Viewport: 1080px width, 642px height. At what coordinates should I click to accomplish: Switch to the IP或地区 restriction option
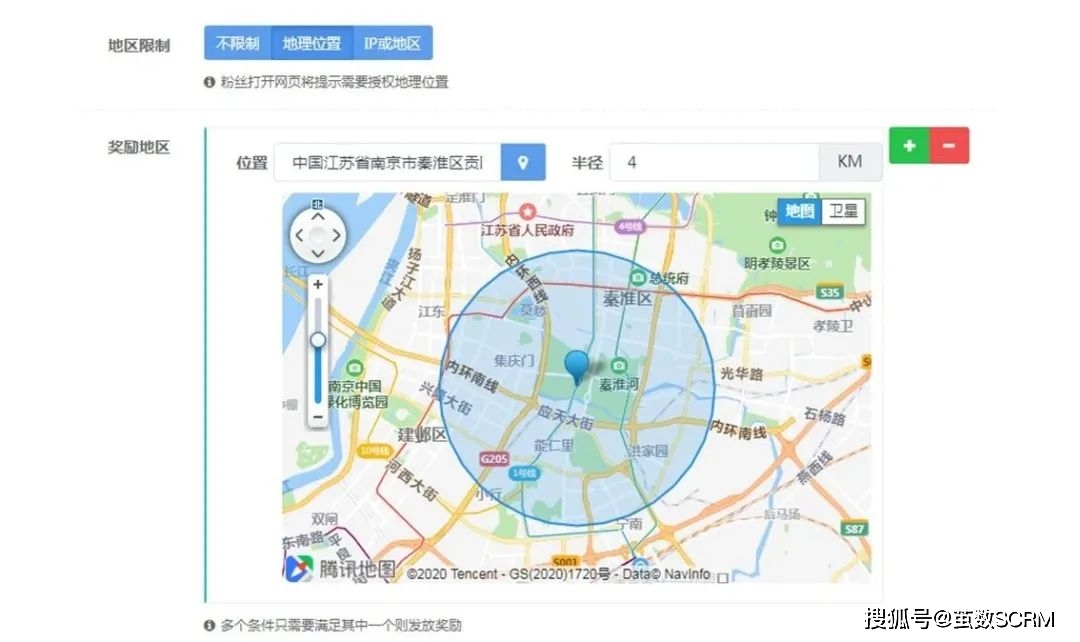[393, 43]
